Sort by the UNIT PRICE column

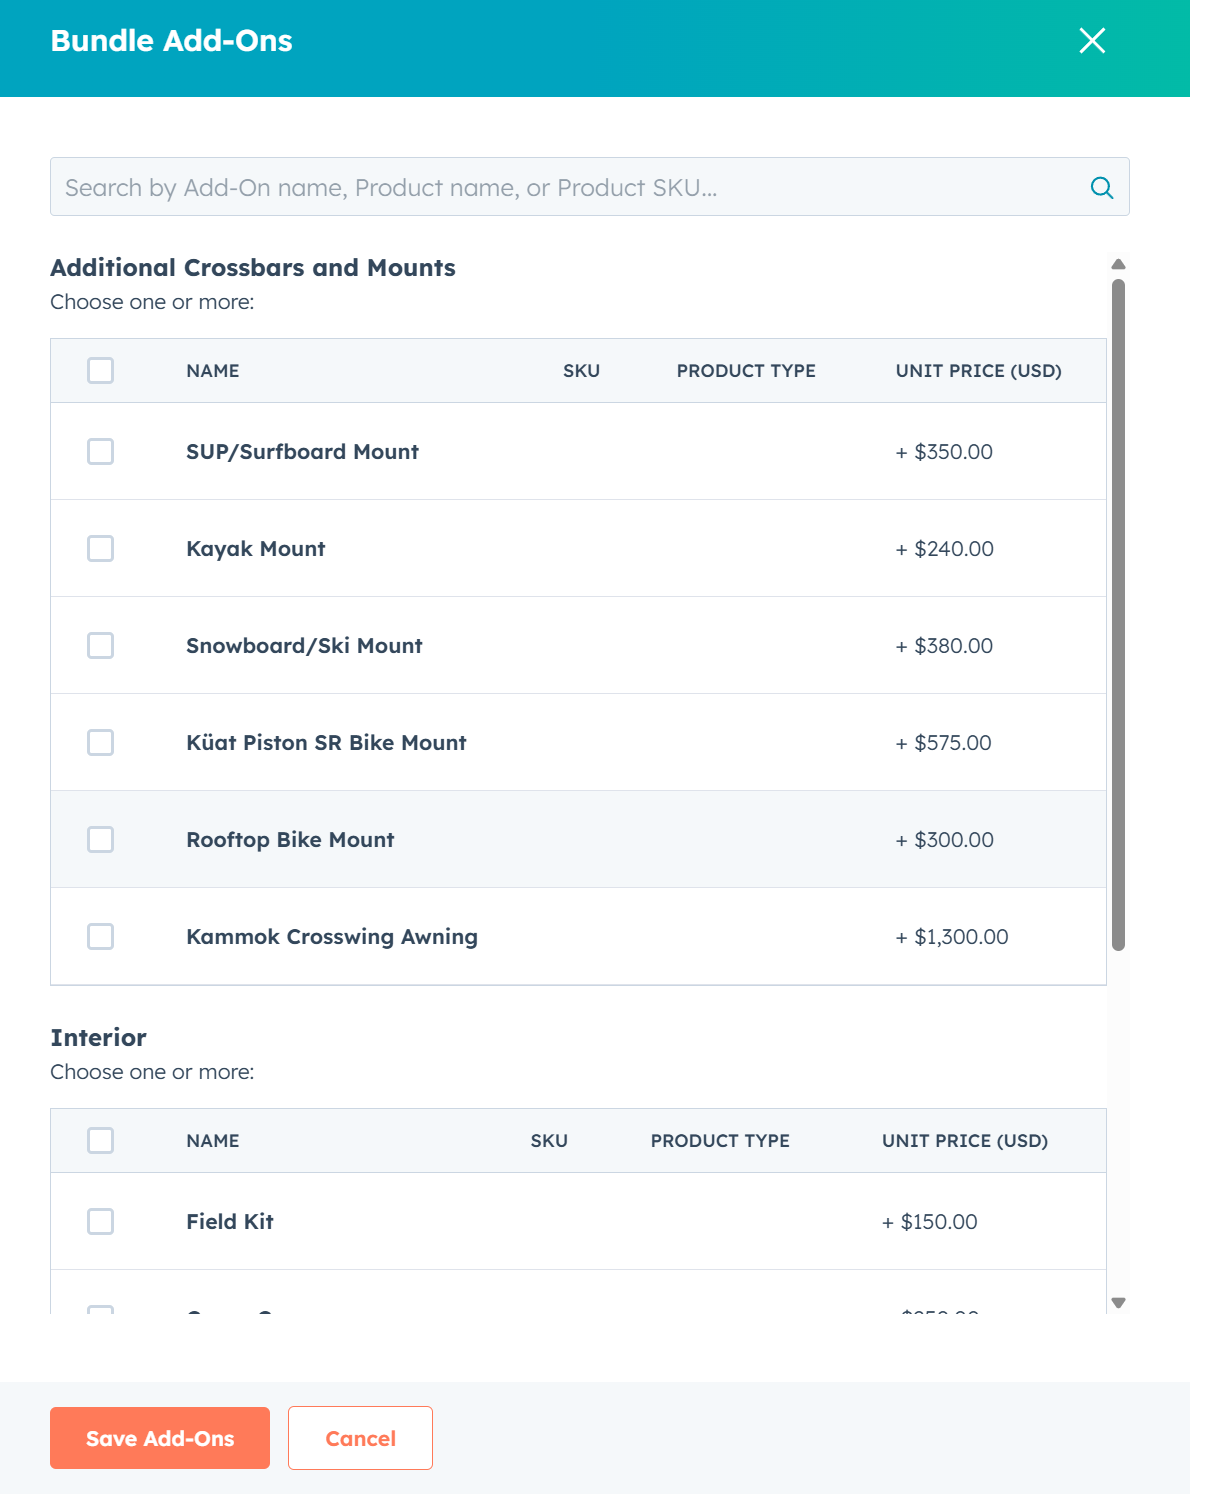(978, 370)
